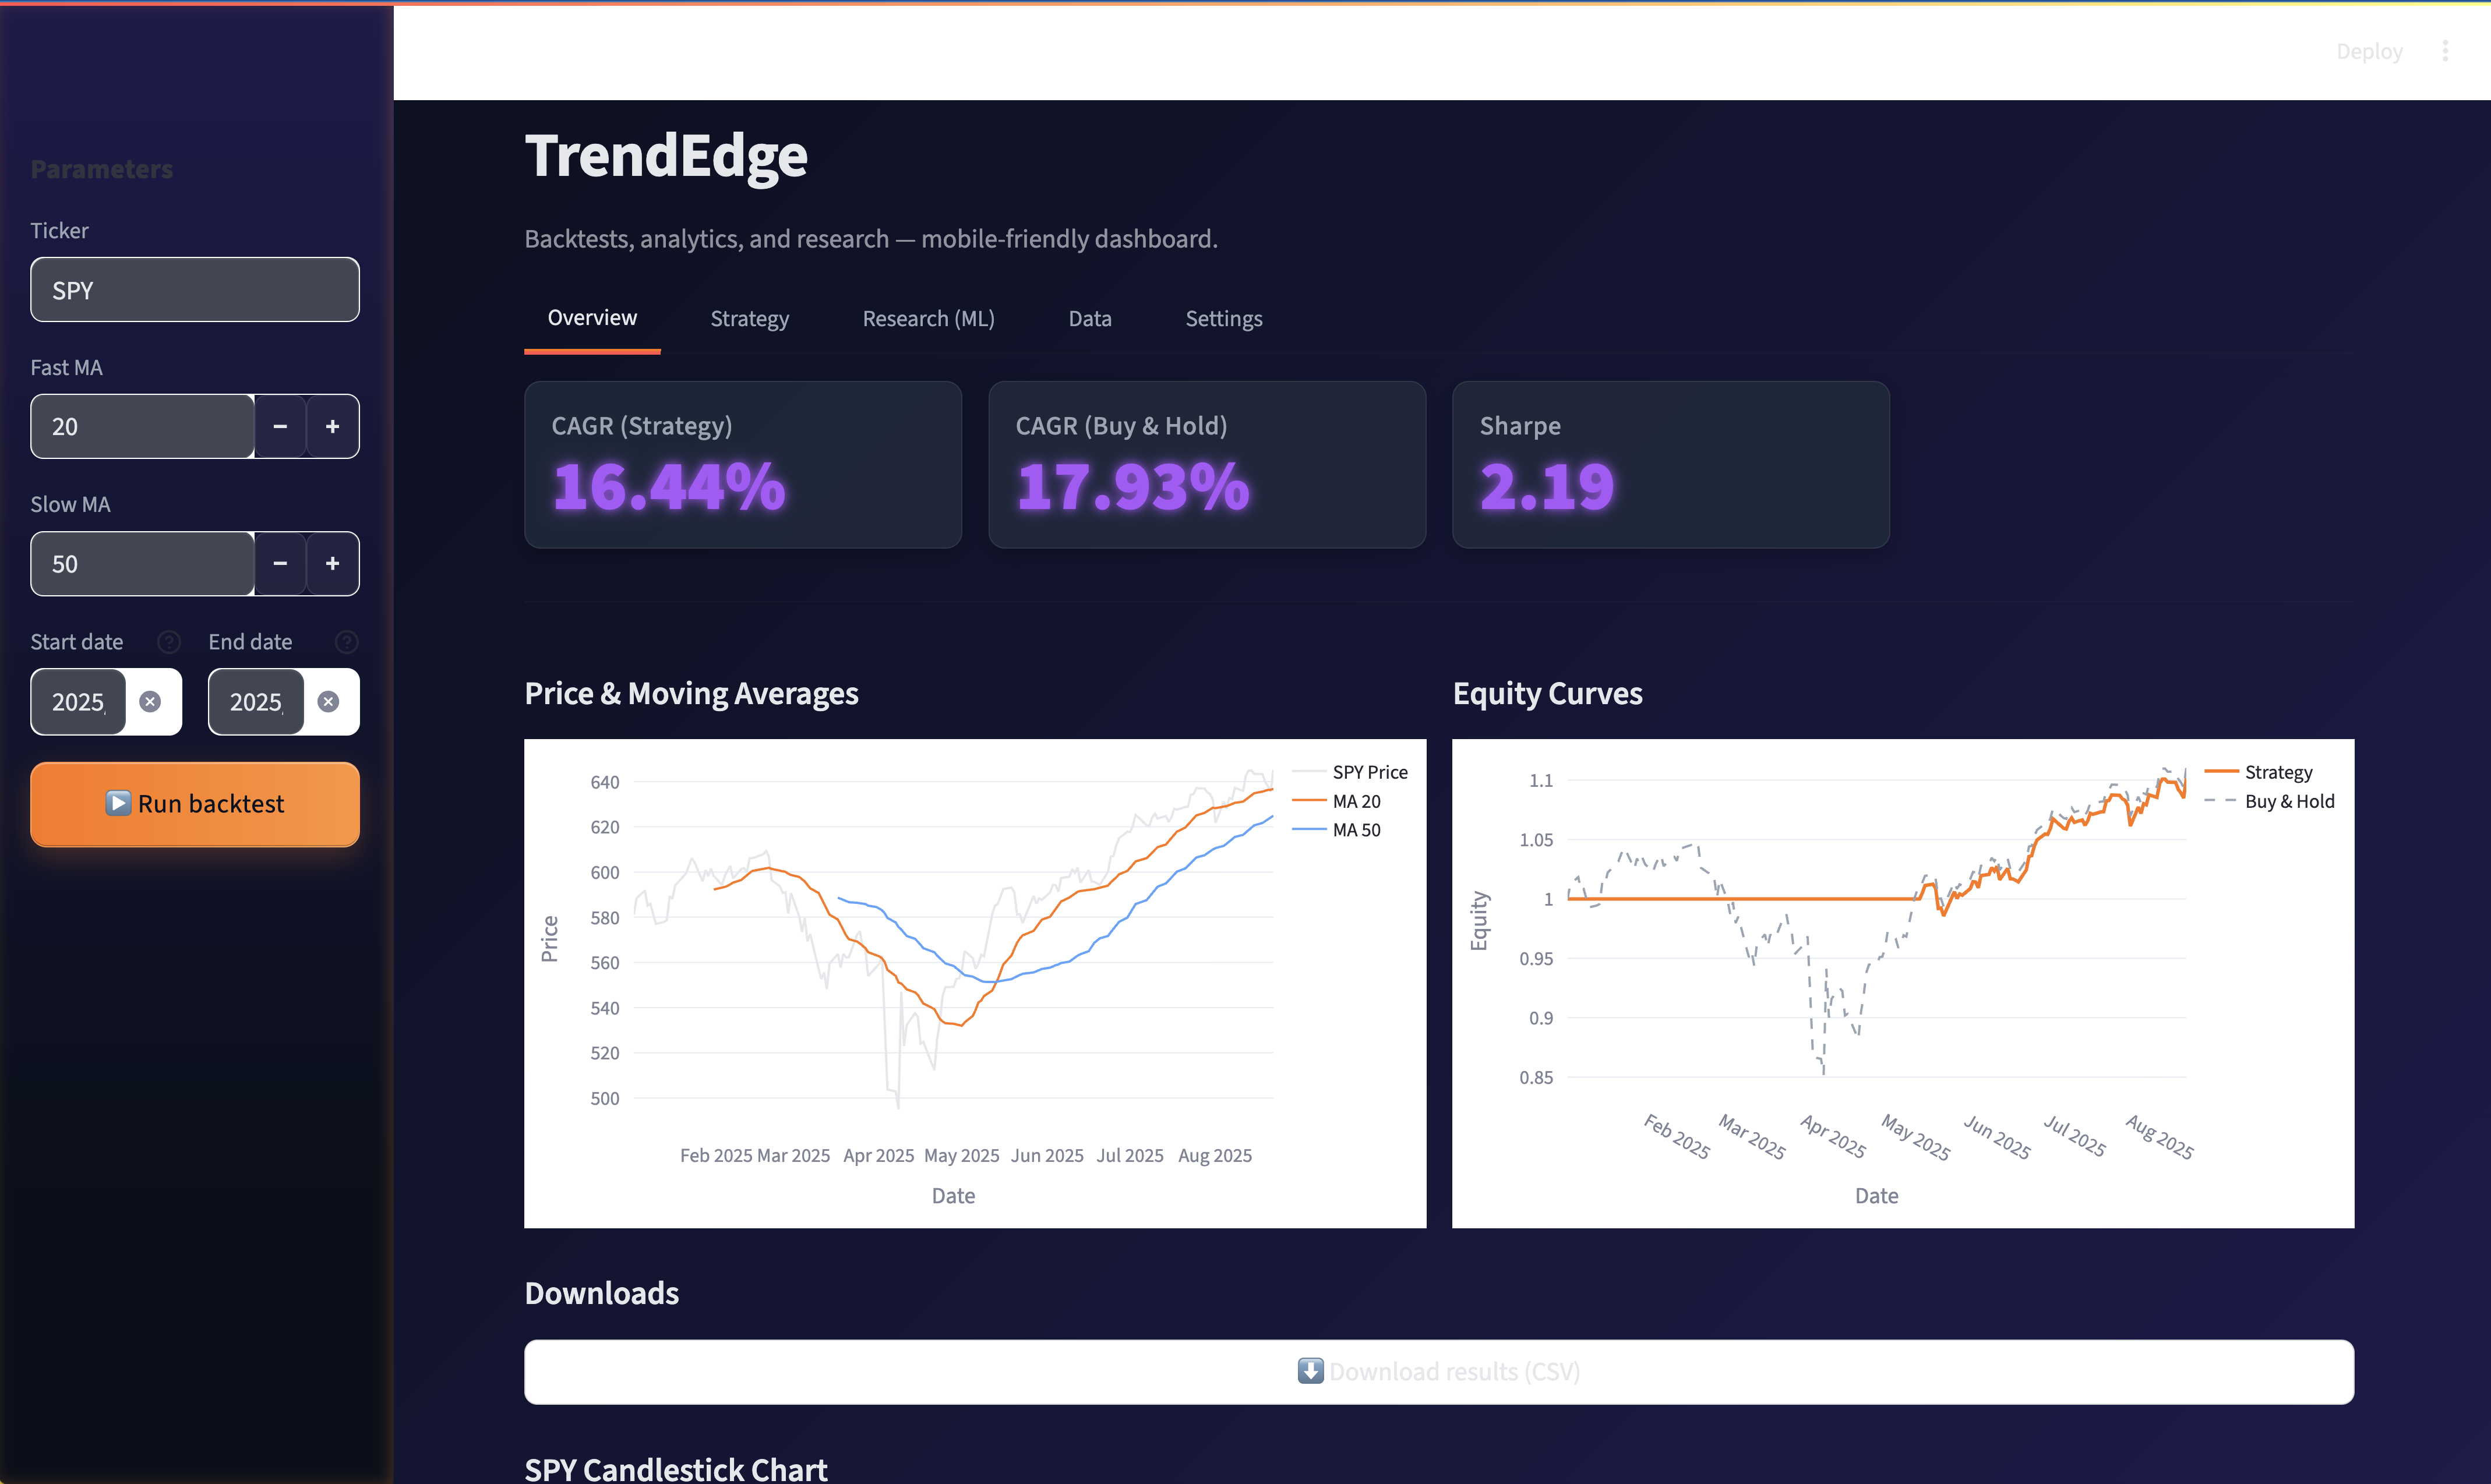The width and height of the screenshot is (2491, 1484).
Task: Focus the Ticker input field
Action: (195, 290)
